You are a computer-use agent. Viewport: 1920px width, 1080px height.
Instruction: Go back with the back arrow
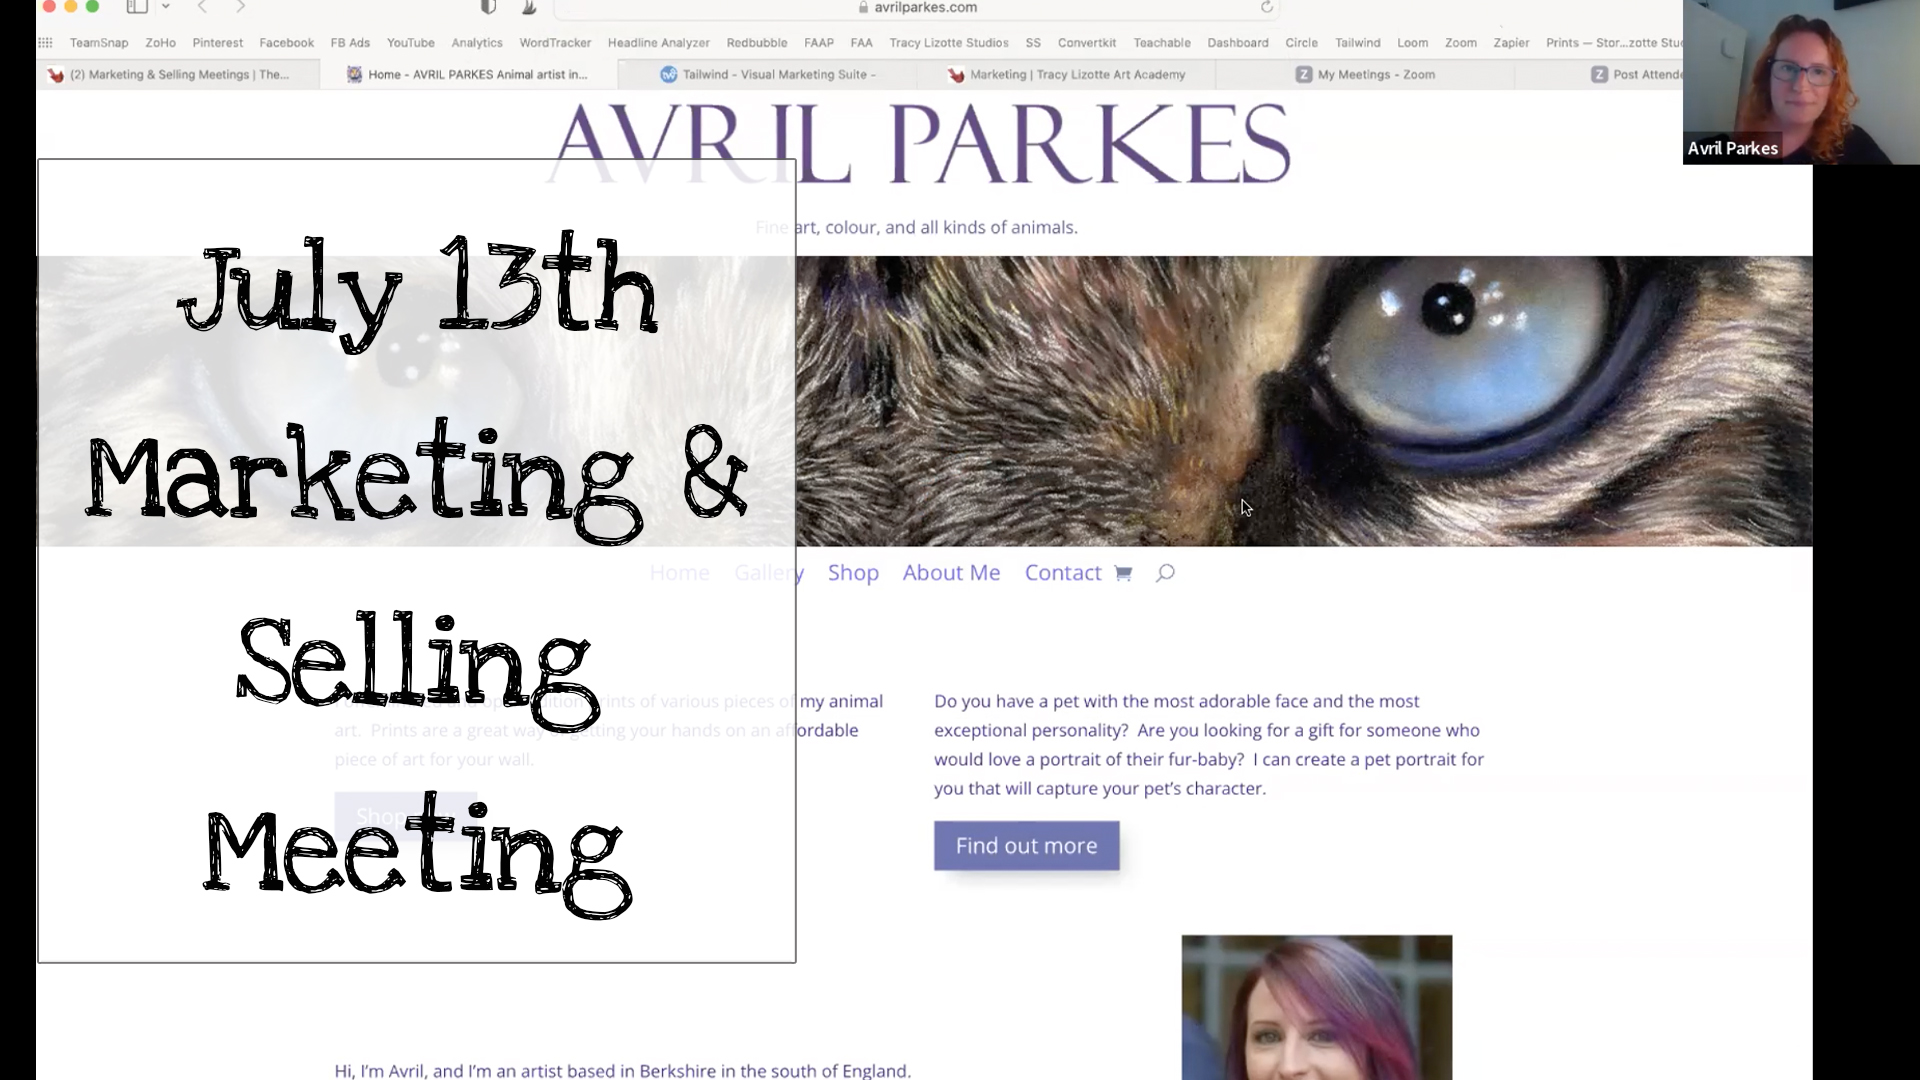coord(203,7)
